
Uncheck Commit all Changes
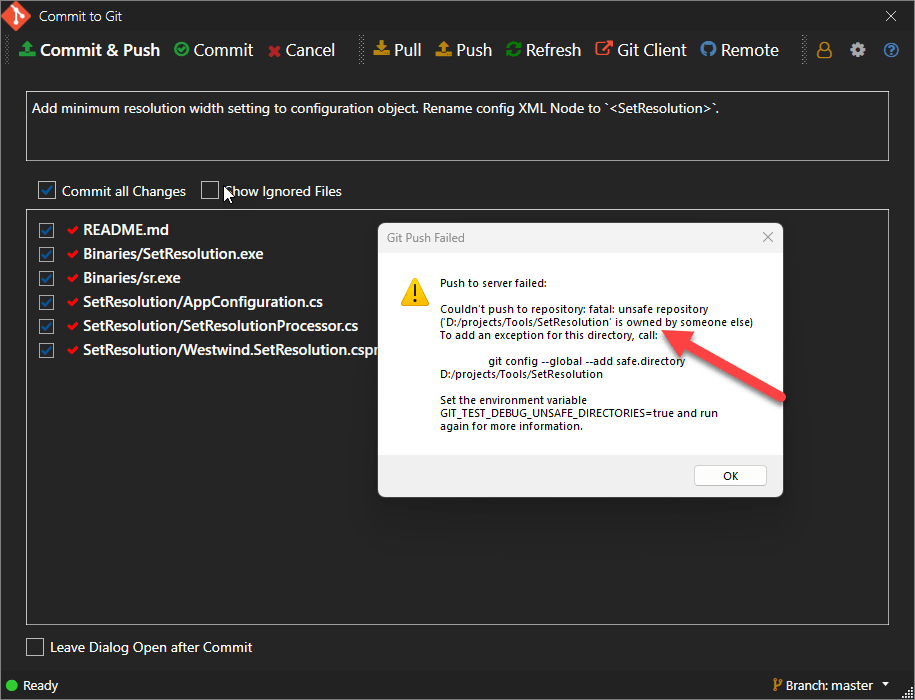point(45,190)
